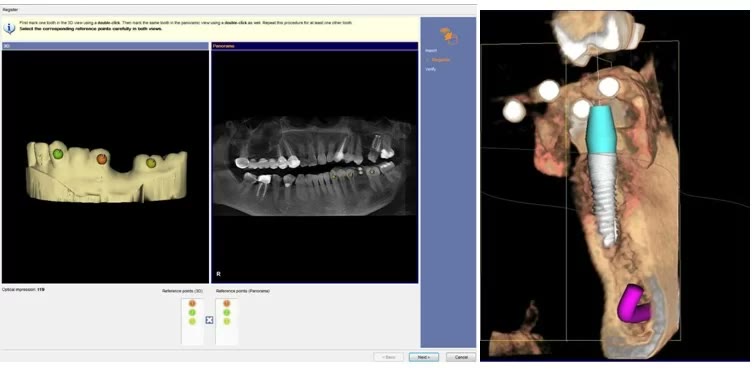Click the yellow-green marker on 3D model

151,163
